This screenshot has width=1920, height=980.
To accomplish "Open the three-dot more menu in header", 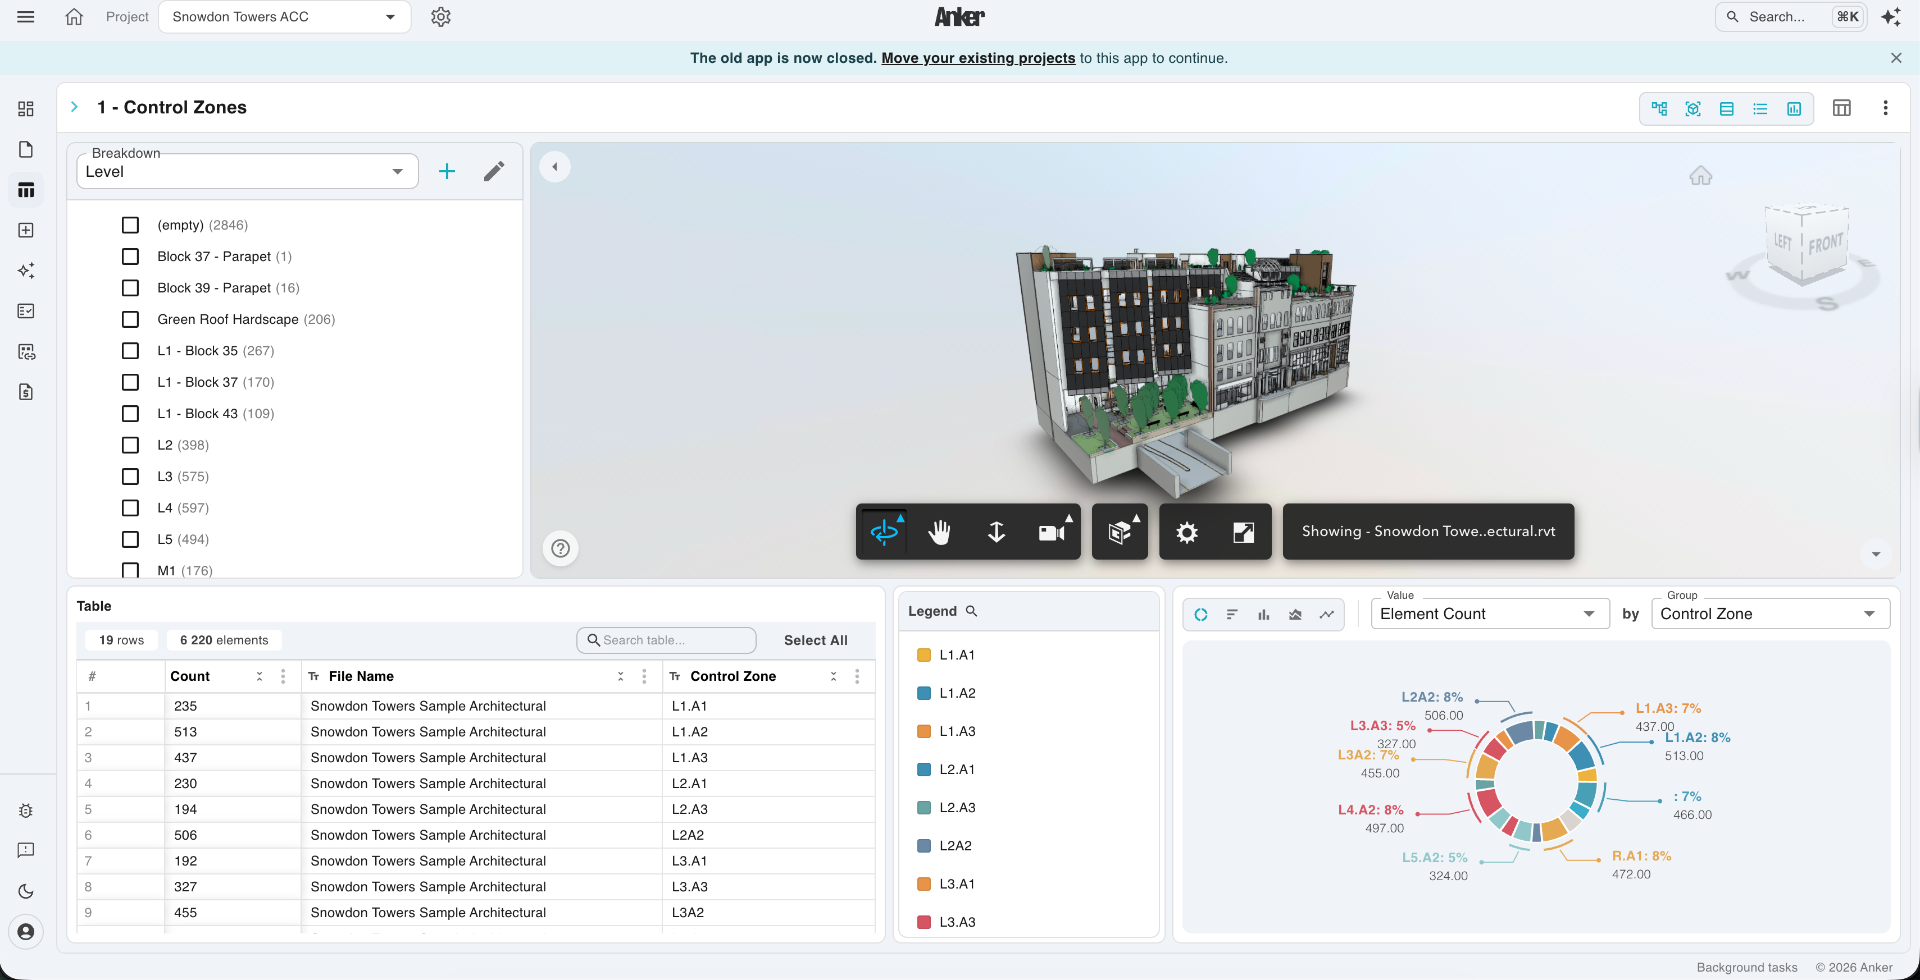I will click(x=1885, y=108).
